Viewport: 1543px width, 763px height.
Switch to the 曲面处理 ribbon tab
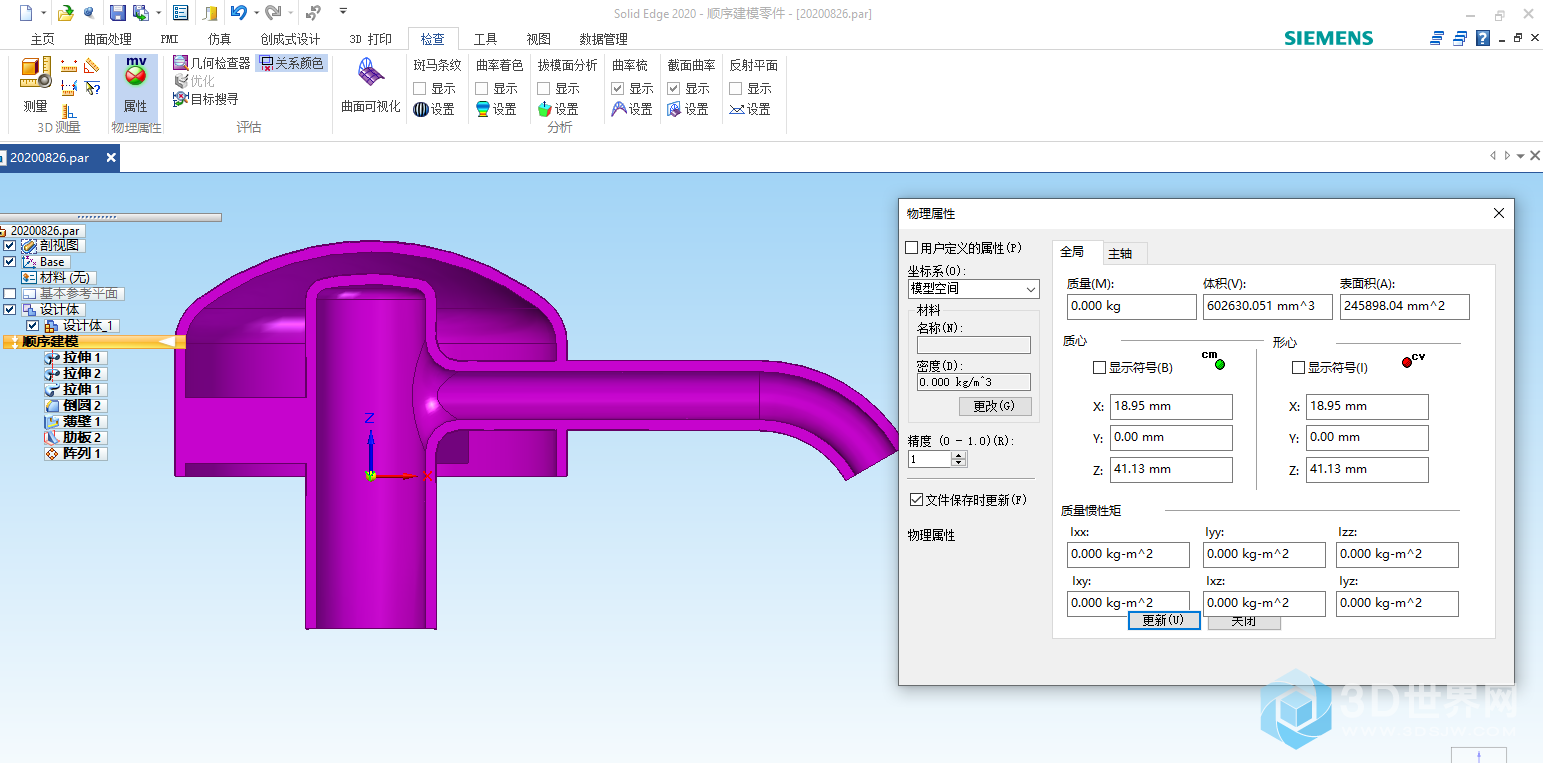click(108, 39)
